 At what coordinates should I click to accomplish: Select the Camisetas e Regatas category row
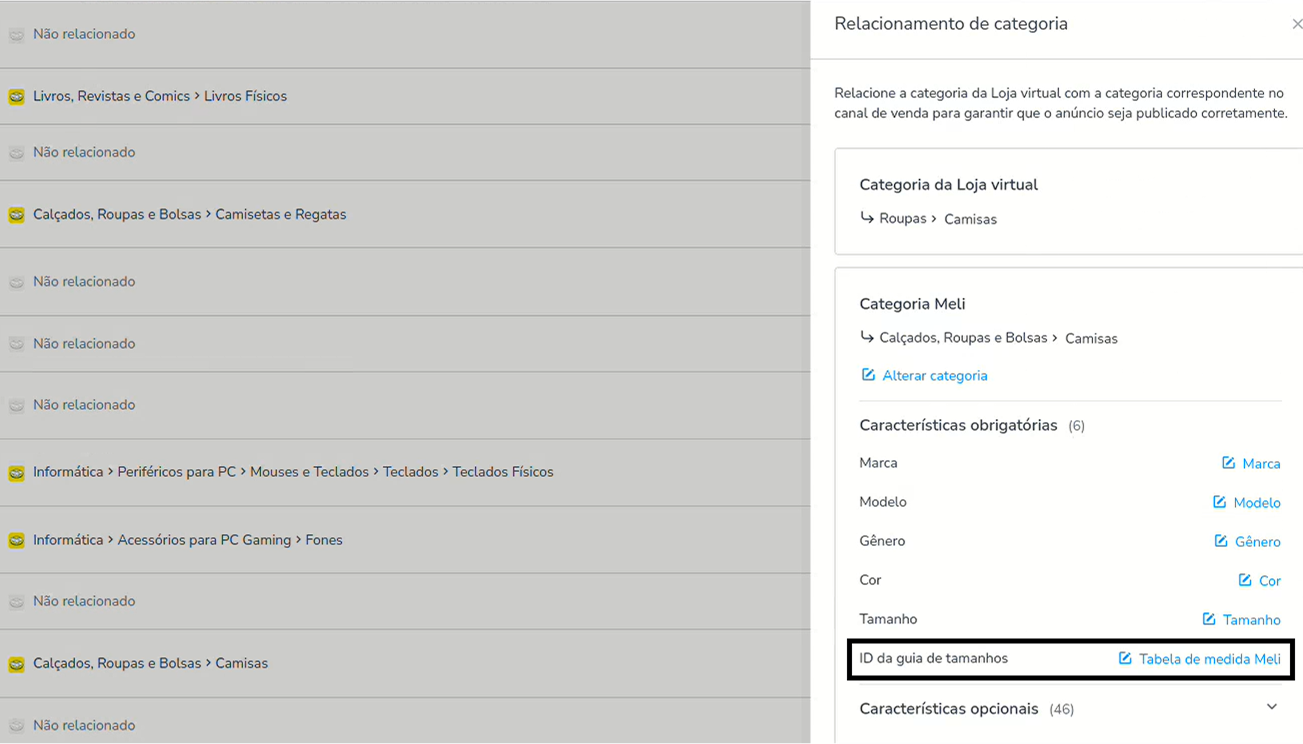(x=405, y=215)
